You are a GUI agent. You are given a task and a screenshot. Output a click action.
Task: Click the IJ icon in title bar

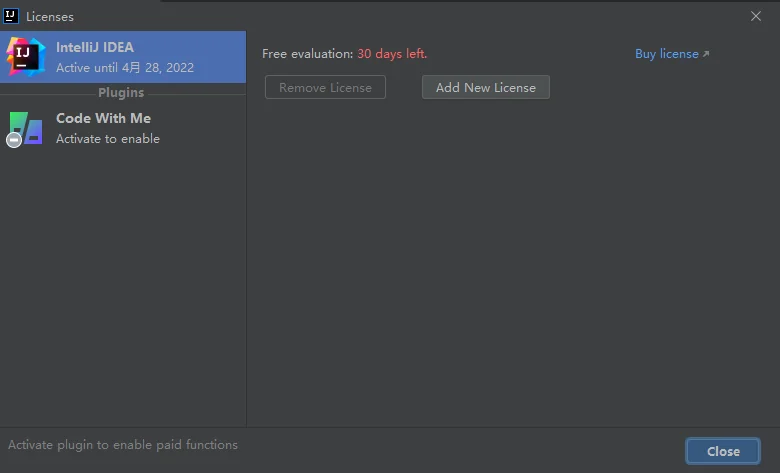(x=10, y=16)
